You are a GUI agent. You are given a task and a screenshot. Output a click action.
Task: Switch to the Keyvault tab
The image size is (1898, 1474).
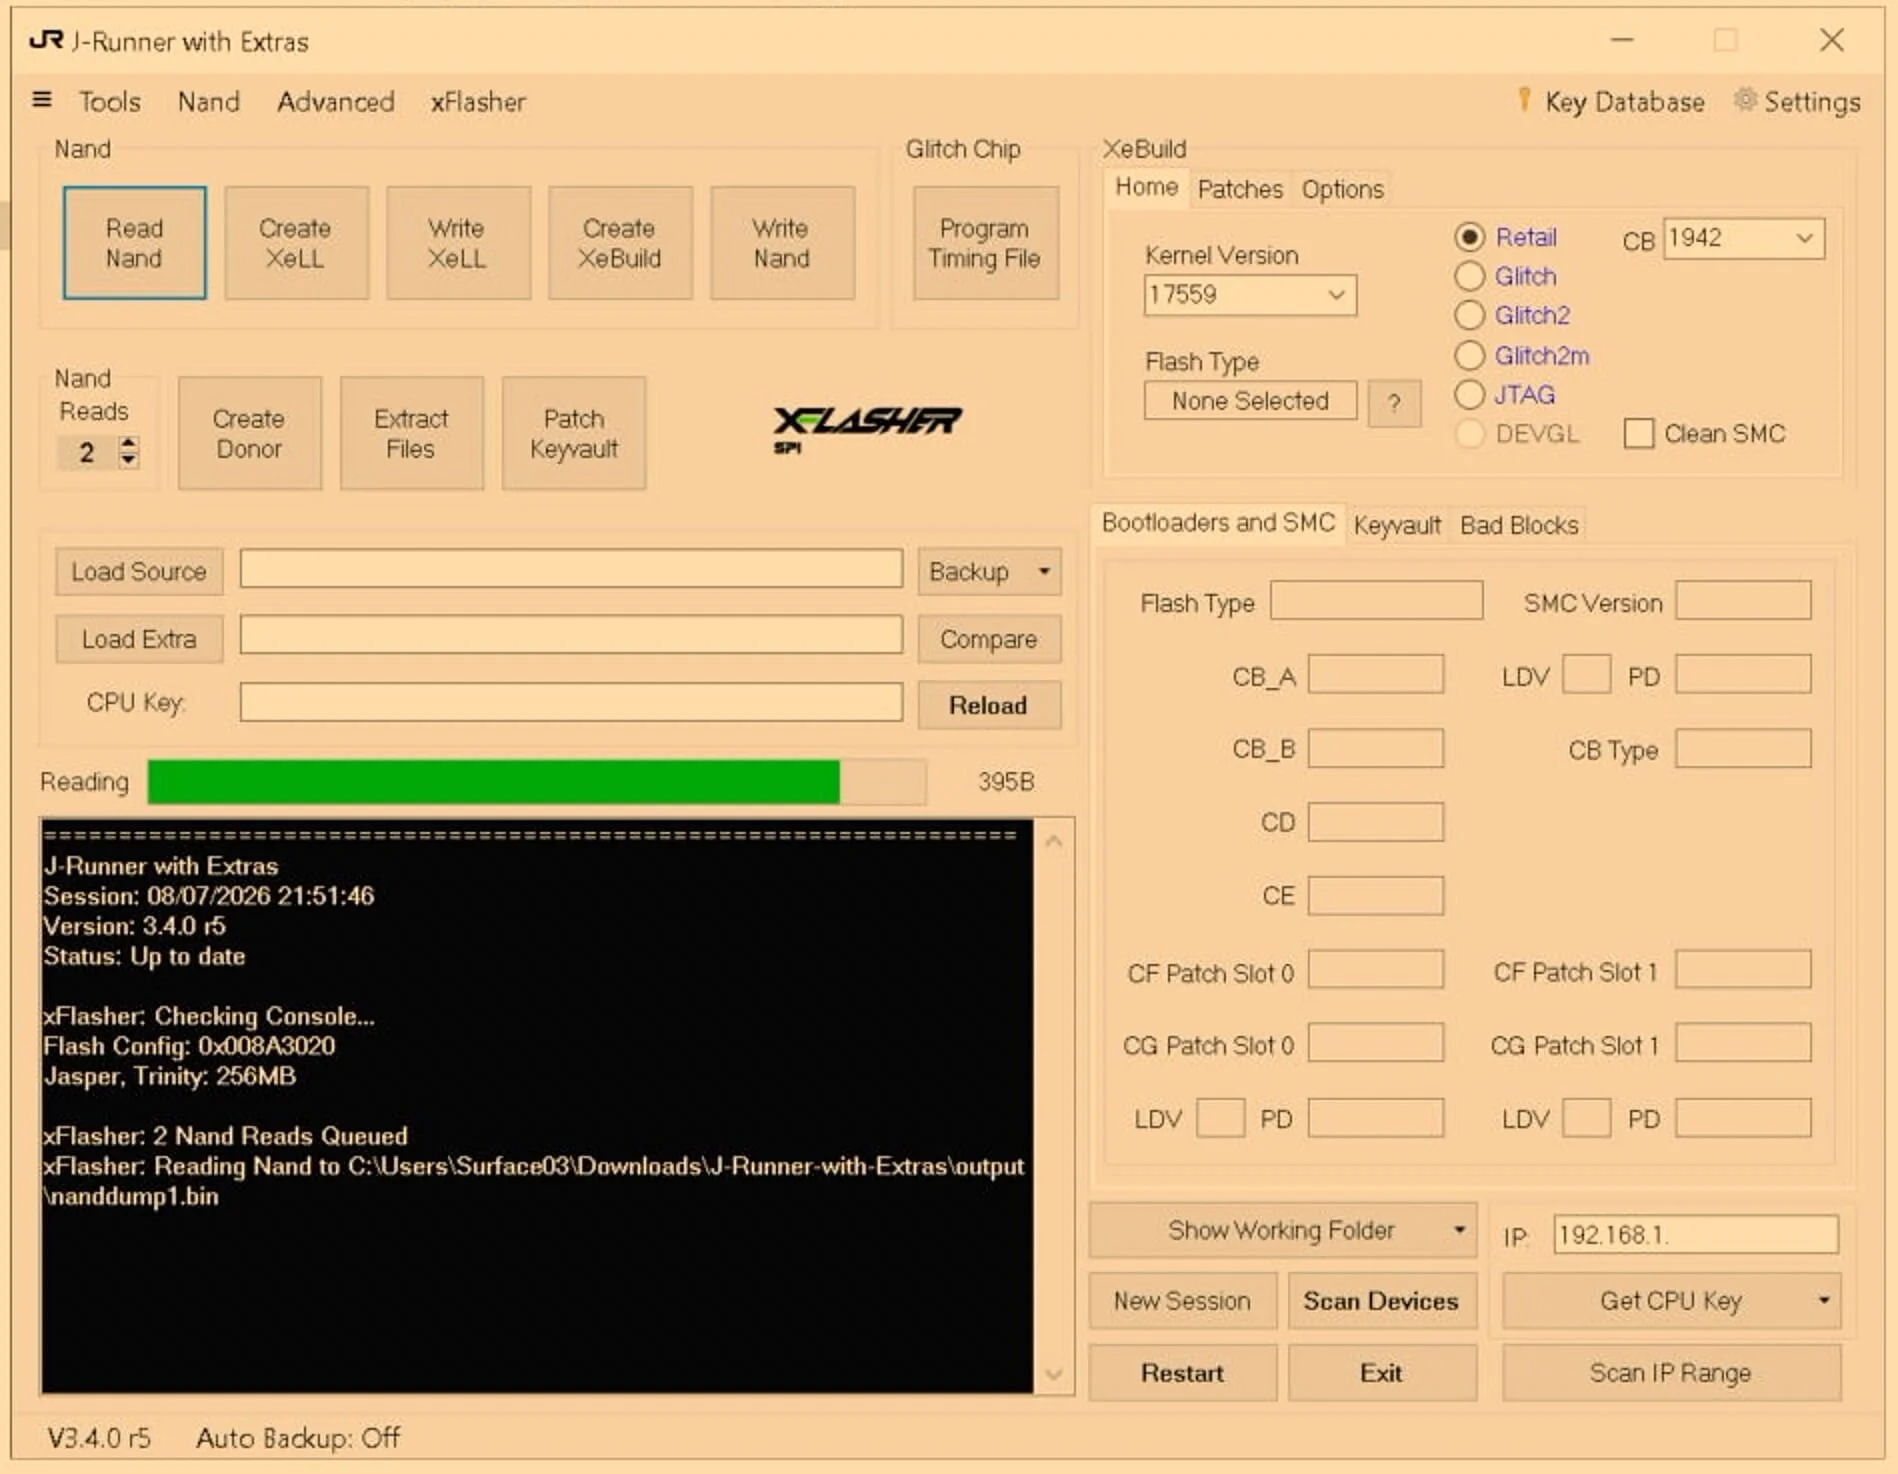1397,525
